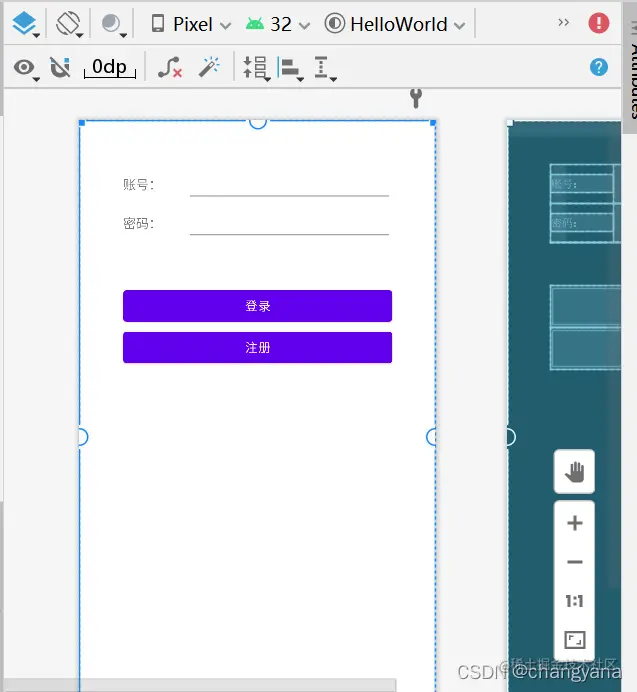Click the left-side constraint circle handle
The image size is (637, 692).
[83, 437]
